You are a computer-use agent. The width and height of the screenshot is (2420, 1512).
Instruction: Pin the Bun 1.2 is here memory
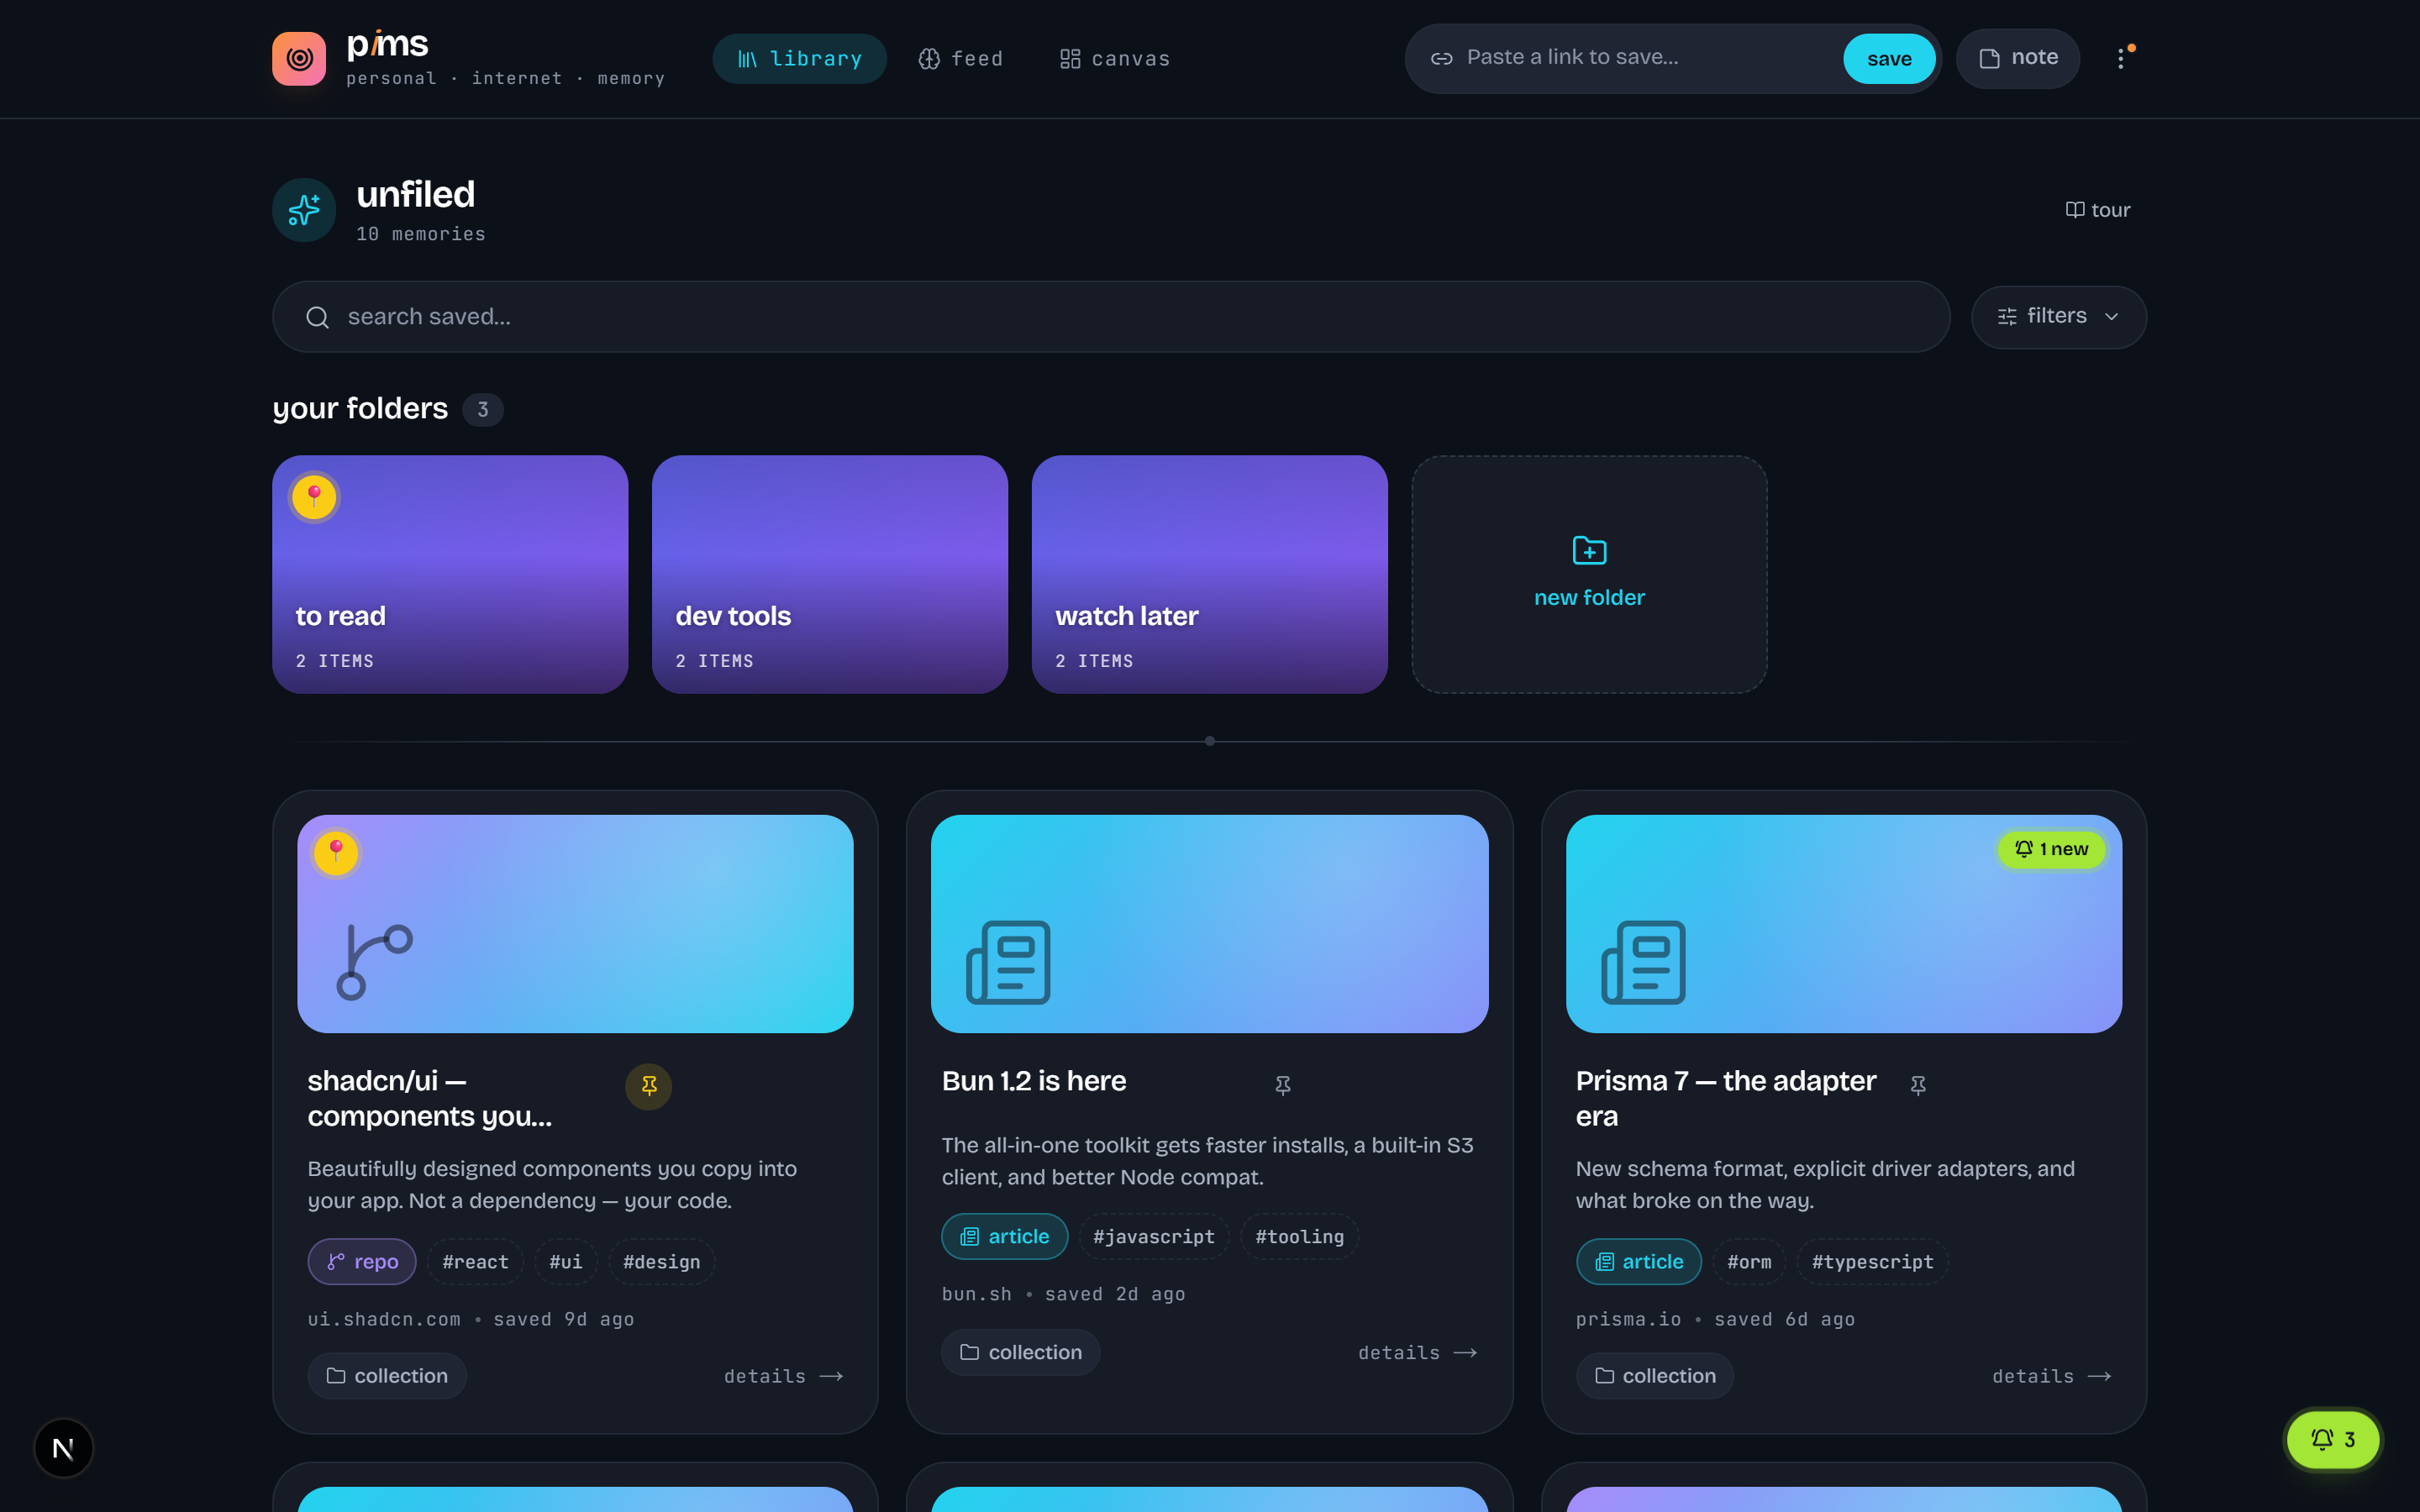1283,1085
